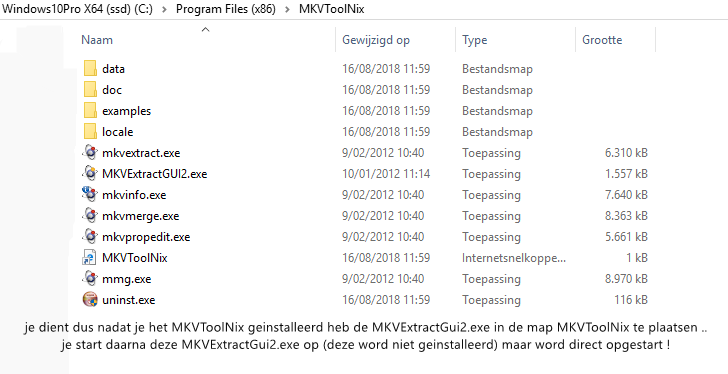This screenshot has width=728, height=374.
Task: Select the examples folder
Action: click(126, 111)
